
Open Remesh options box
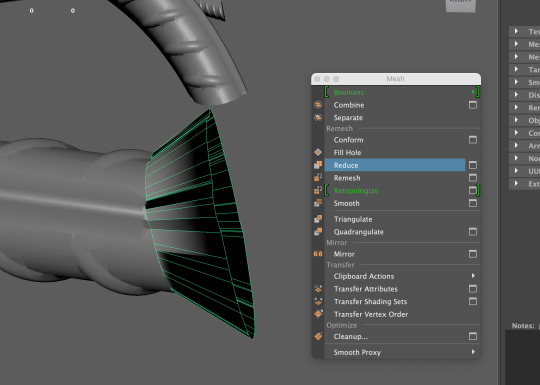[x=473, y=178]
